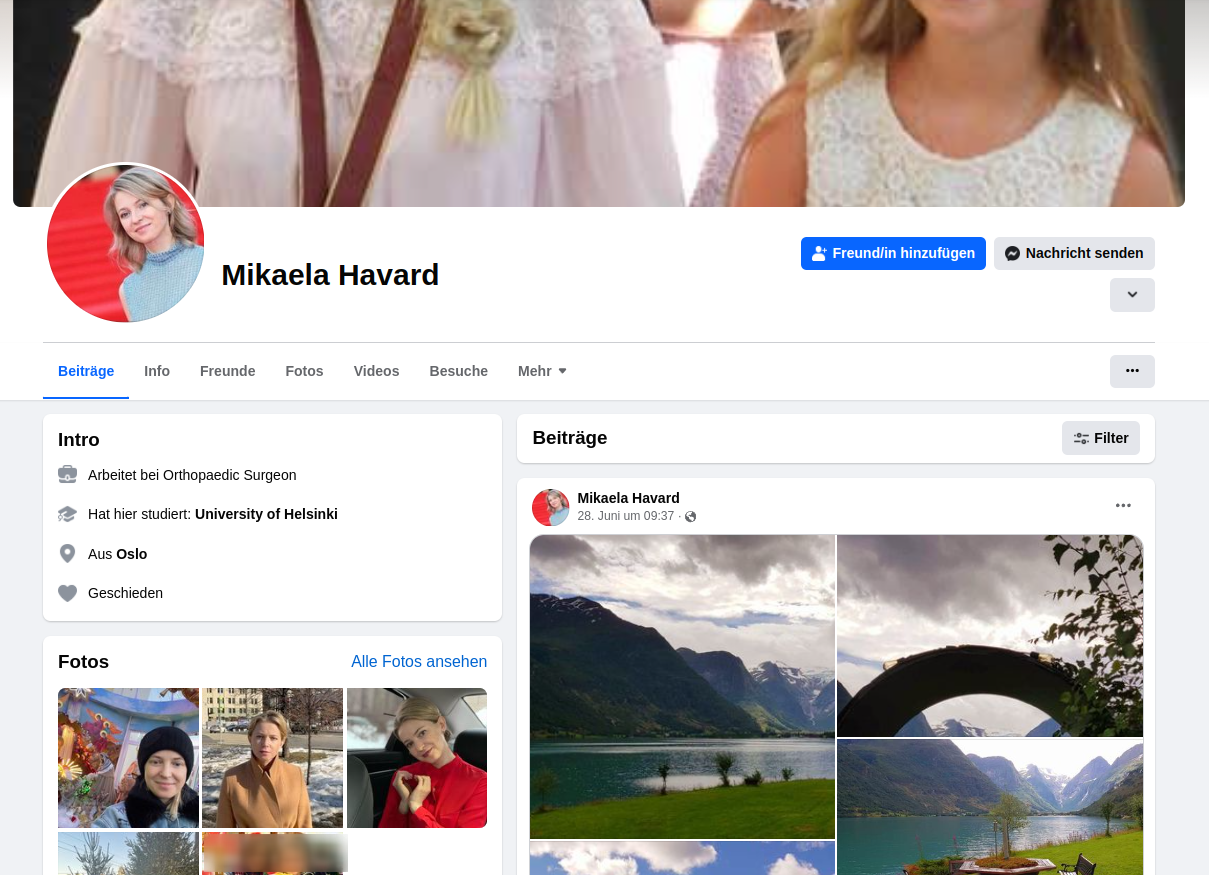Open the post photo with dark arch

point(990,636)
